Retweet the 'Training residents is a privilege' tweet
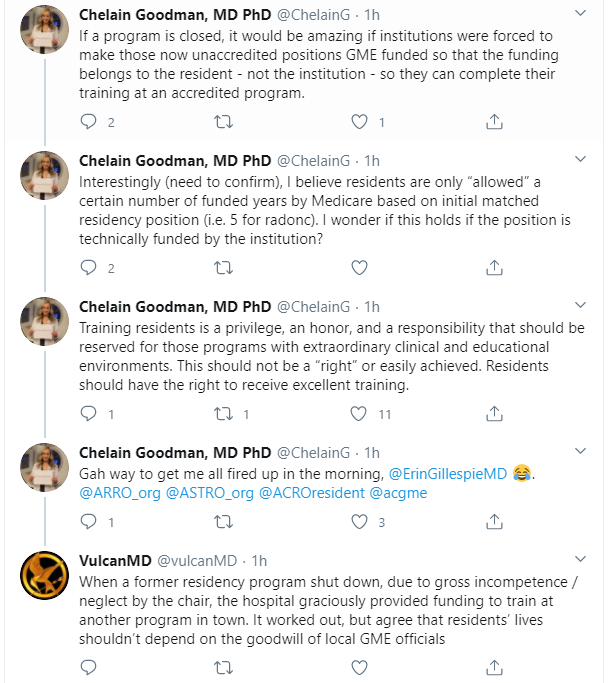The width and height of the screenshot is (609, 683). [x=224, y=414]
